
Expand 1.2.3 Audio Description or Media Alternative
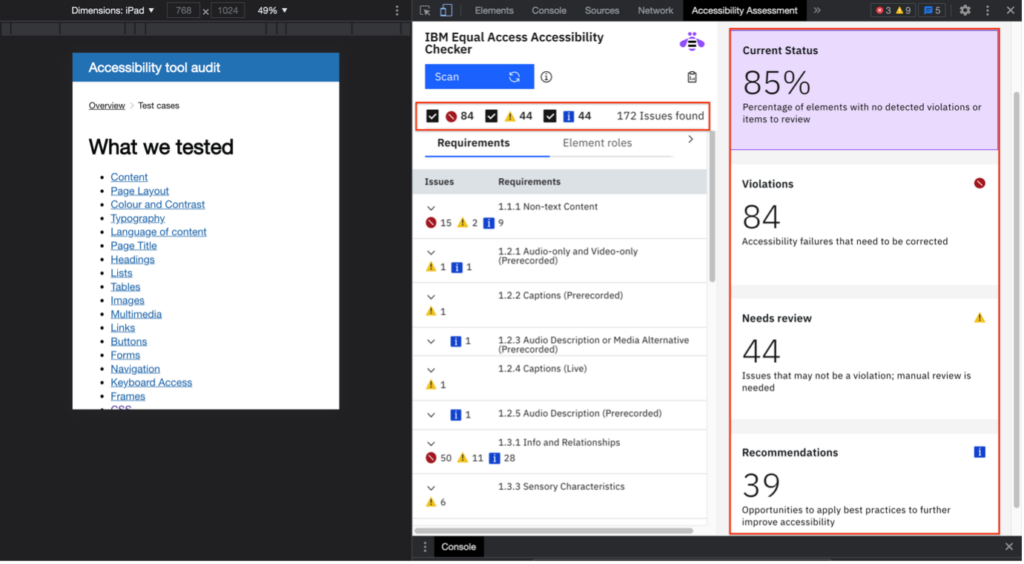point(431,341)
